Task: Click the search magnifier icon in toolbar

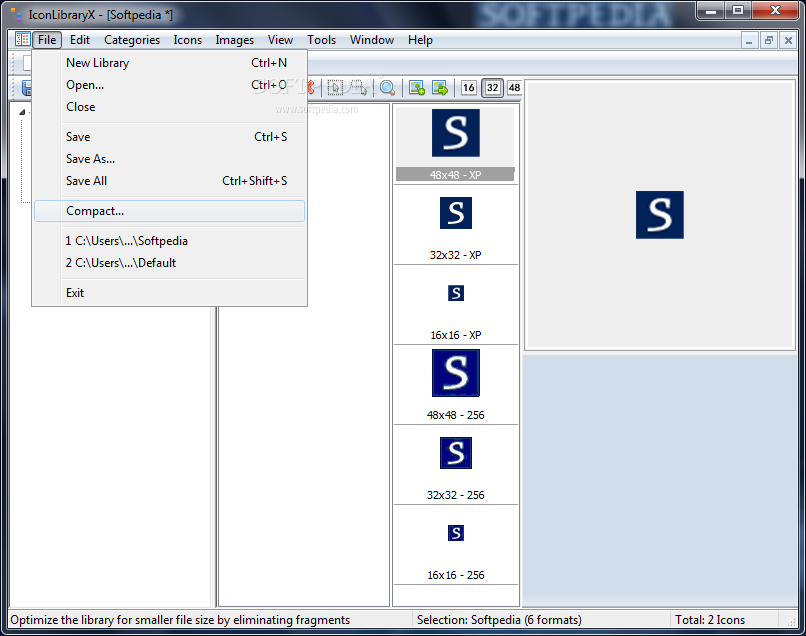Action: pyautogui.click(x=388, y=88)
